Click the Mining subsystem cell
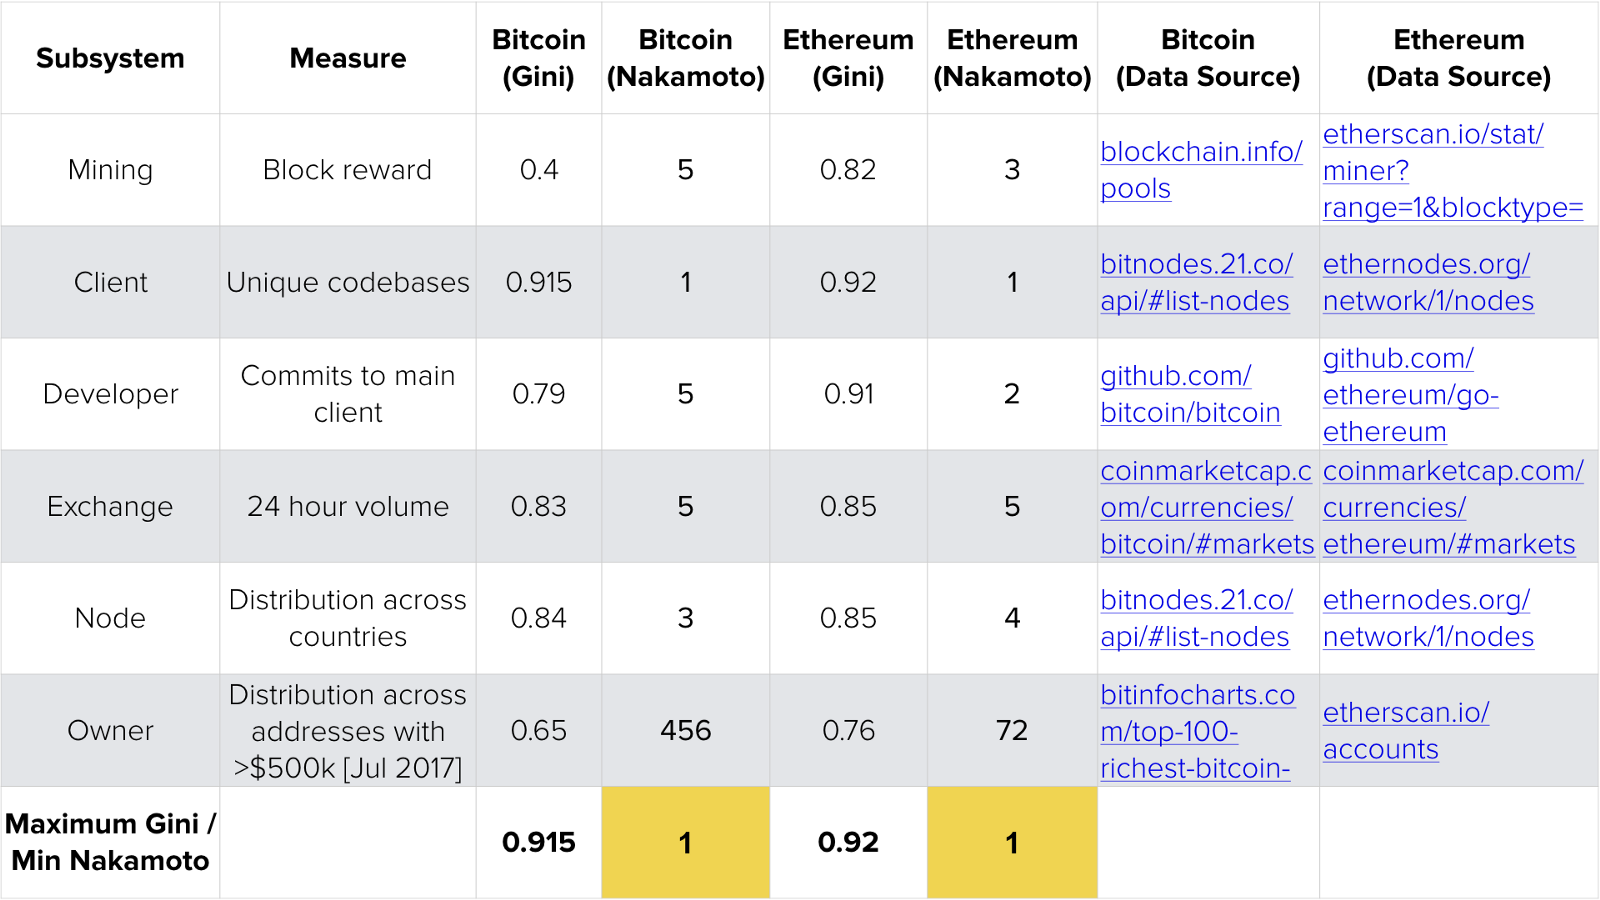1600x900 pixels. pos(110,170)
